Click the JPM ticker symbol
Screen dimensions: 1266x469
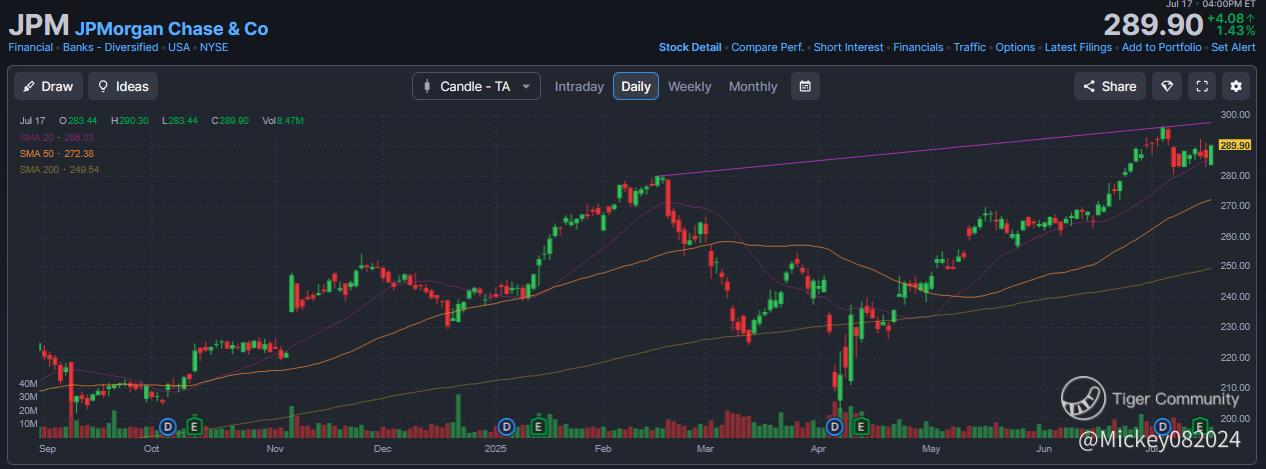[38, 28]
